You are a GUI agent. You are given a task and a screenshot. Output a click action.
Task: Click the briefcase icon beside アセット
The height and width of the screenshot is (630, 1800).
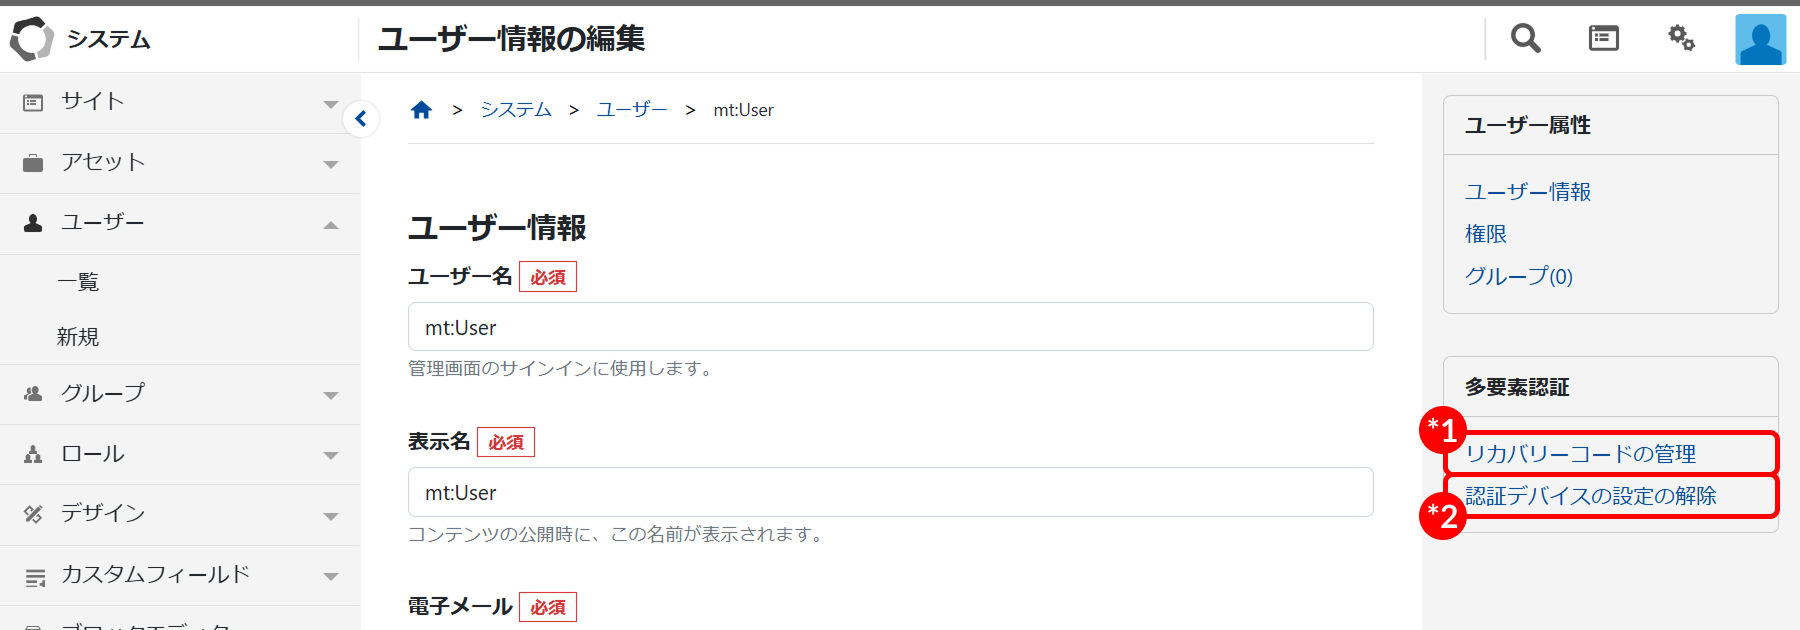33,163
